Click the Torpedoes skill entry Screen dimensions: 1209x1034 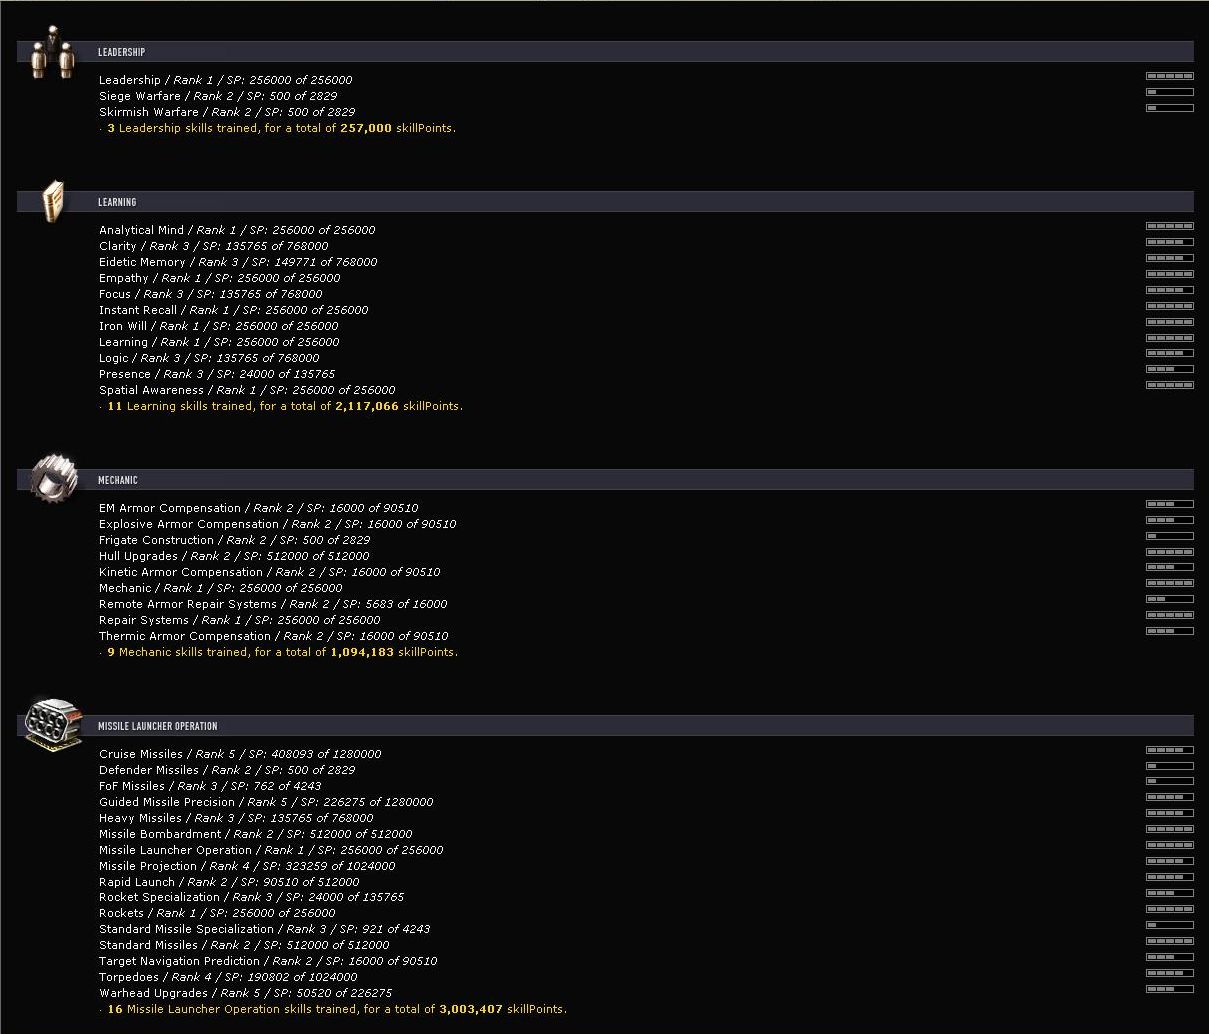click(x=228, y=977)
